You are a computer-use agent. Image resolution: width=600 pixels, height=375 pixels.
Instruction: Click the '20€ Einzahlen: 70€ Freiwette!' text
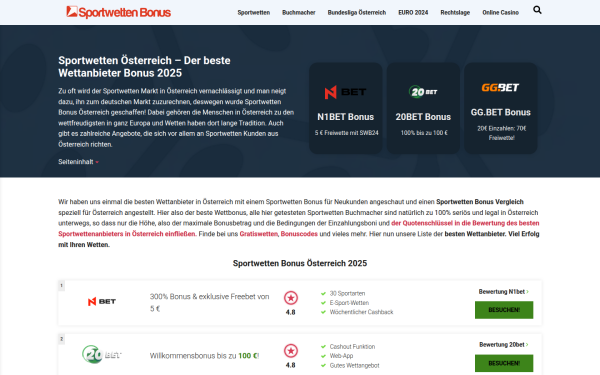click(x=502, y=133)
